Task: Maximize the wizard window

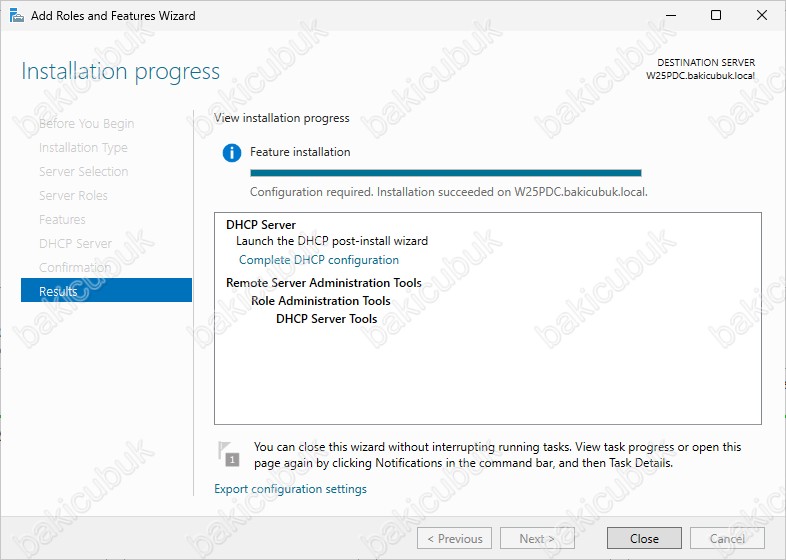Action: click(716, 16)
